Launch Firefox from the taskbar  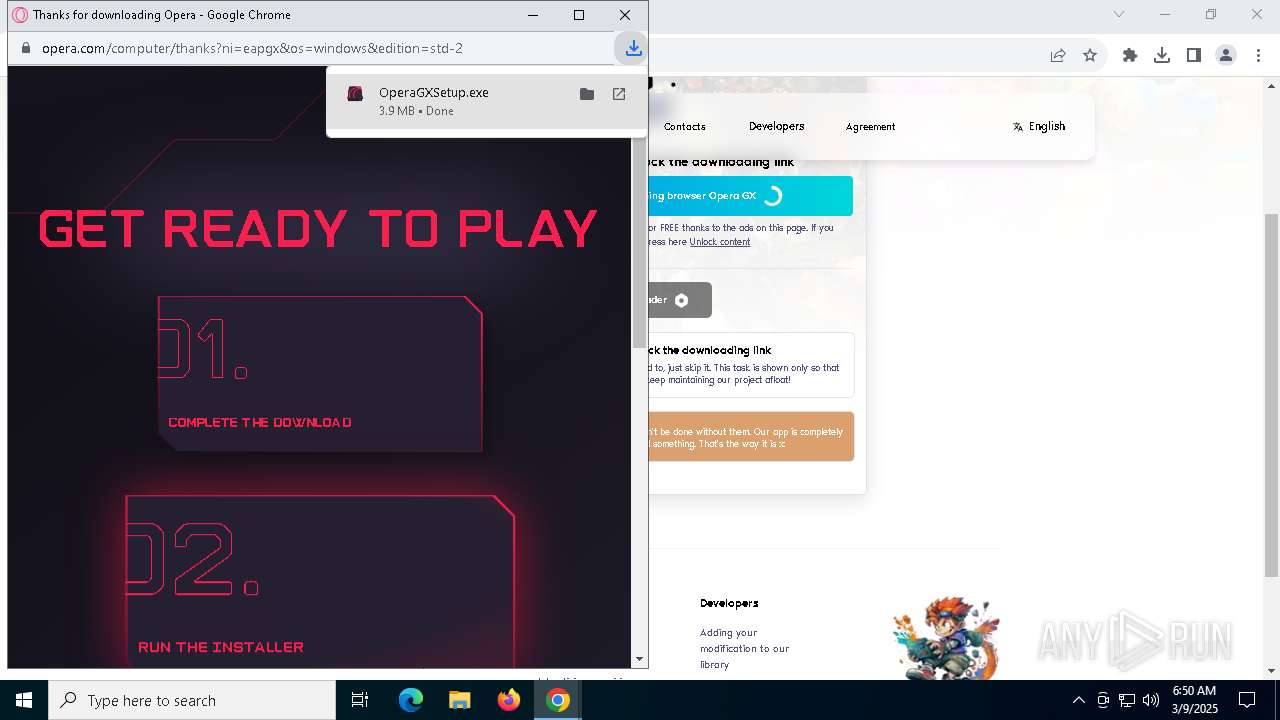point(509,700)
